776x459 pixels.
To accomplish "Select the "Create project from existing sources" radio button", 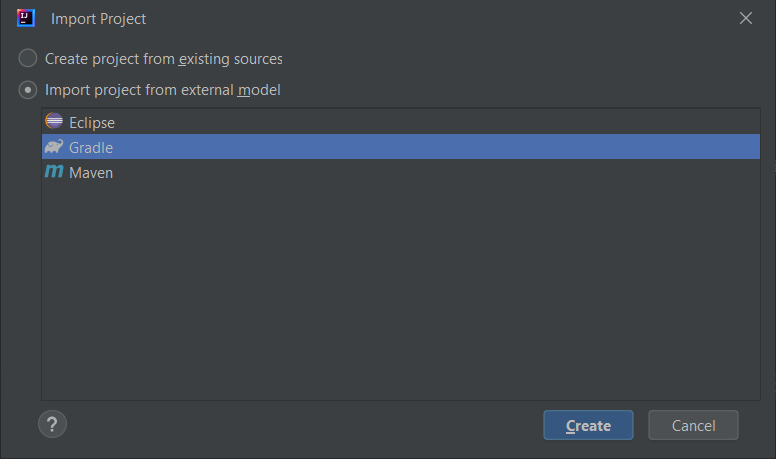I will [29, 59].
